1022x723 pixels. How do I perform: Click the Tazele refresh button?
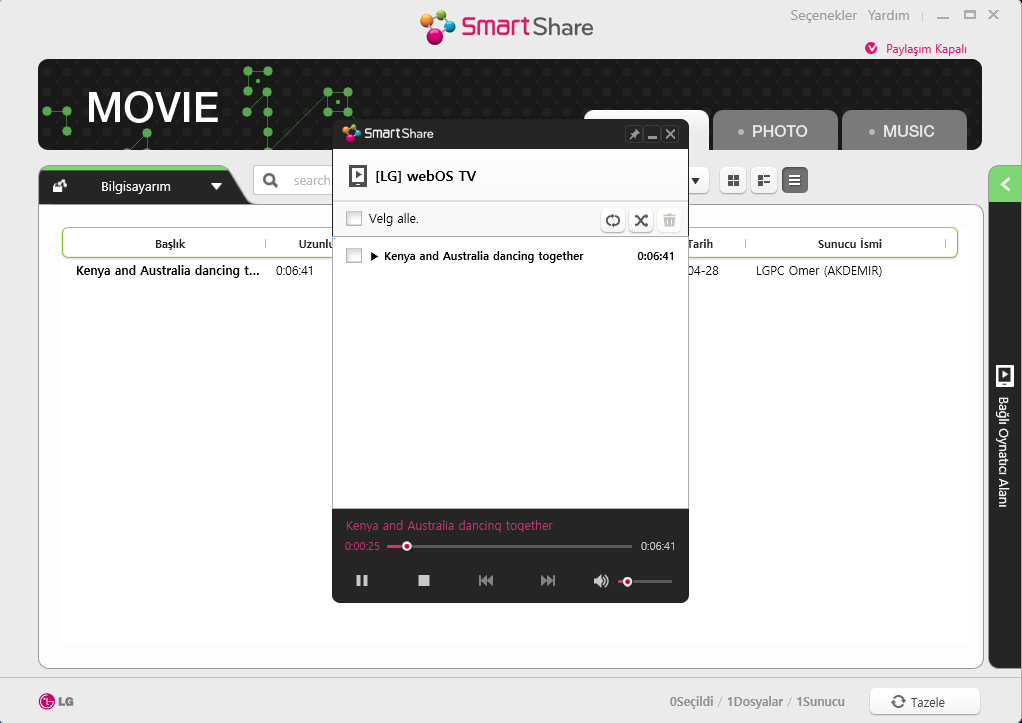point(924,702)
